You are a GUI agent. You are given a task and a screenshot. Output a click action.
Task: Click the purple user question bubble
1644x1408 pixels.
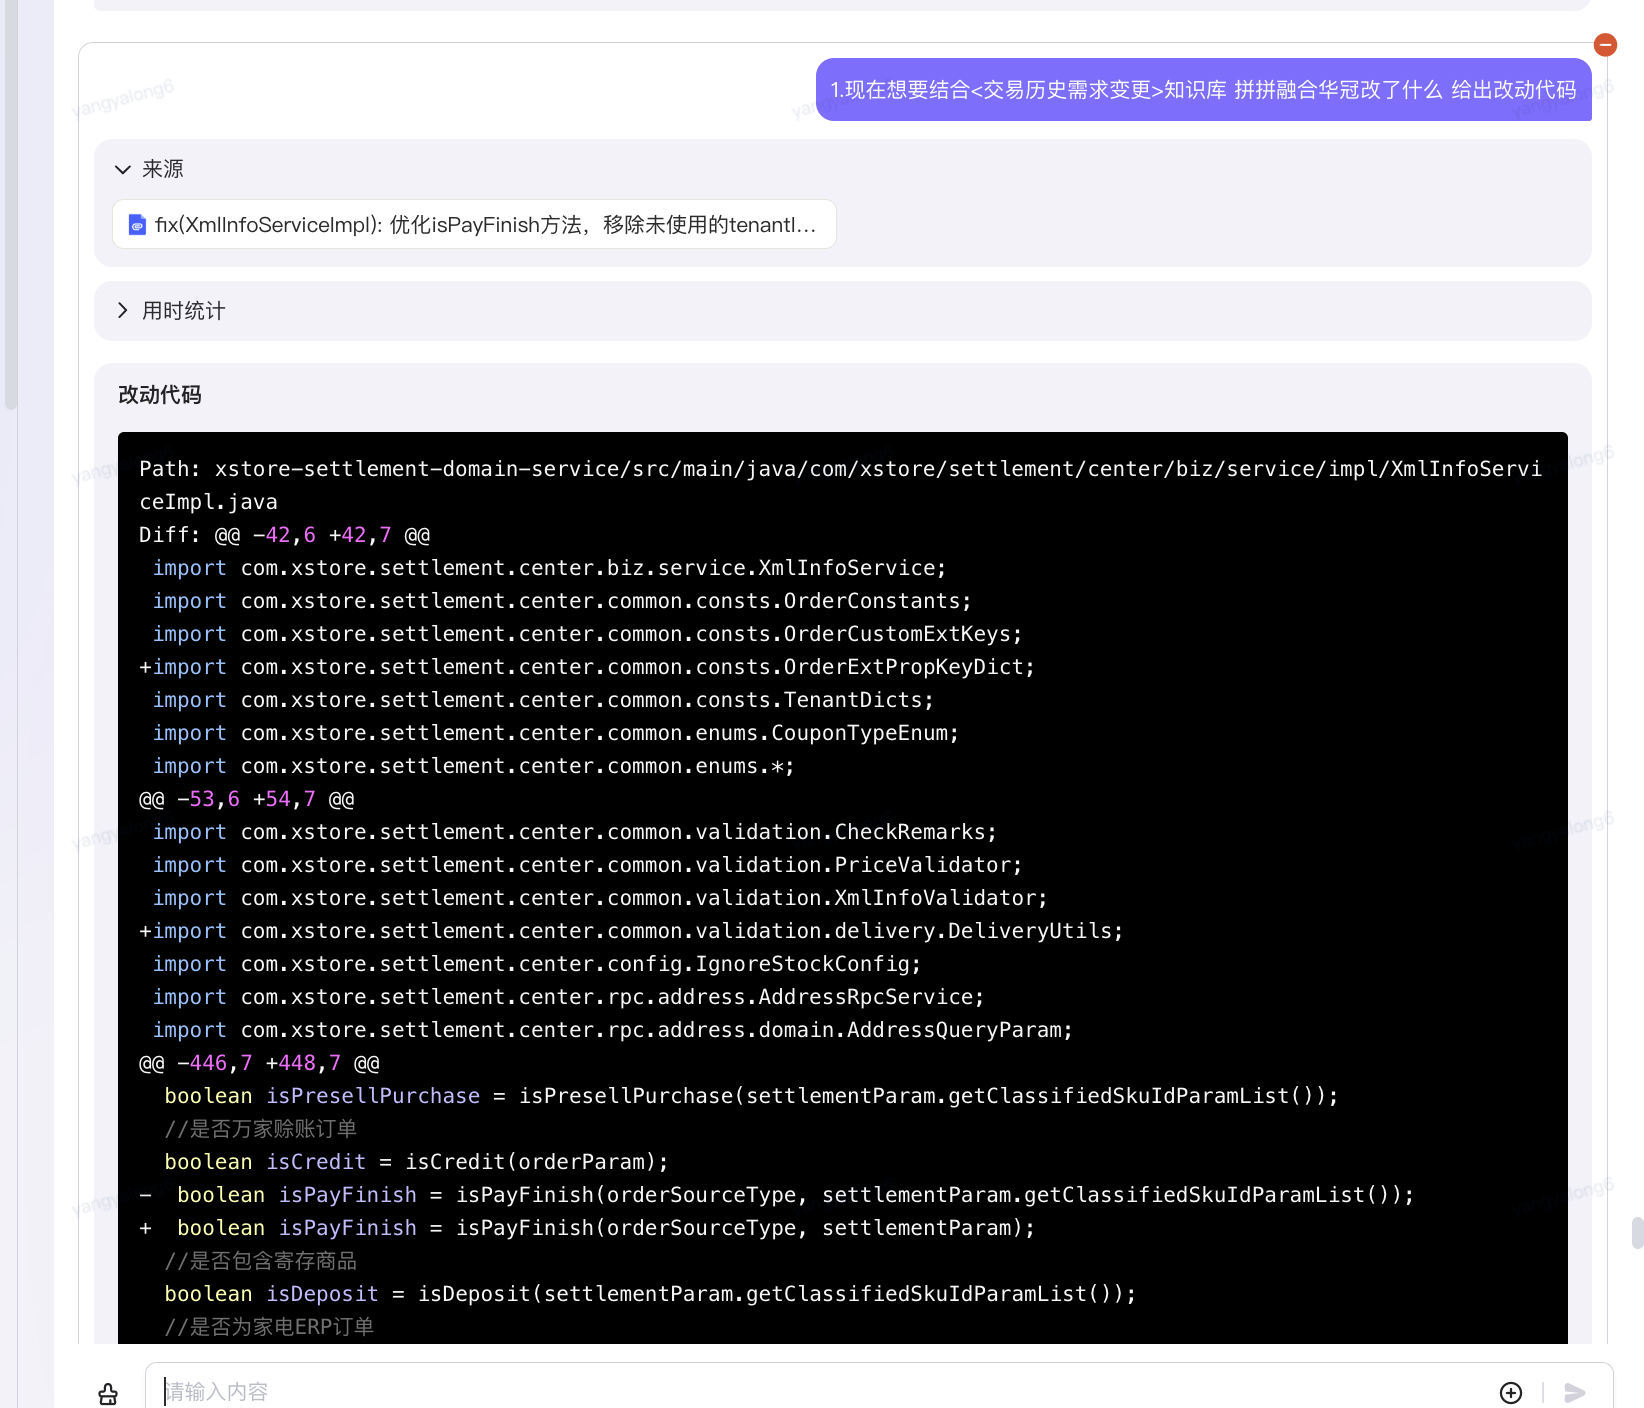[1203, 90]
